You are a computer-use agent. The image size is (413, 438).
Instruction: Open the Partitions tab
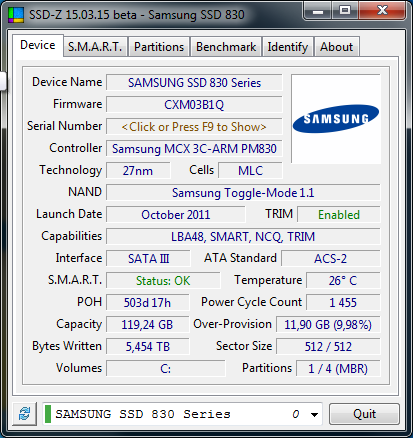click(x=159, y=47)
